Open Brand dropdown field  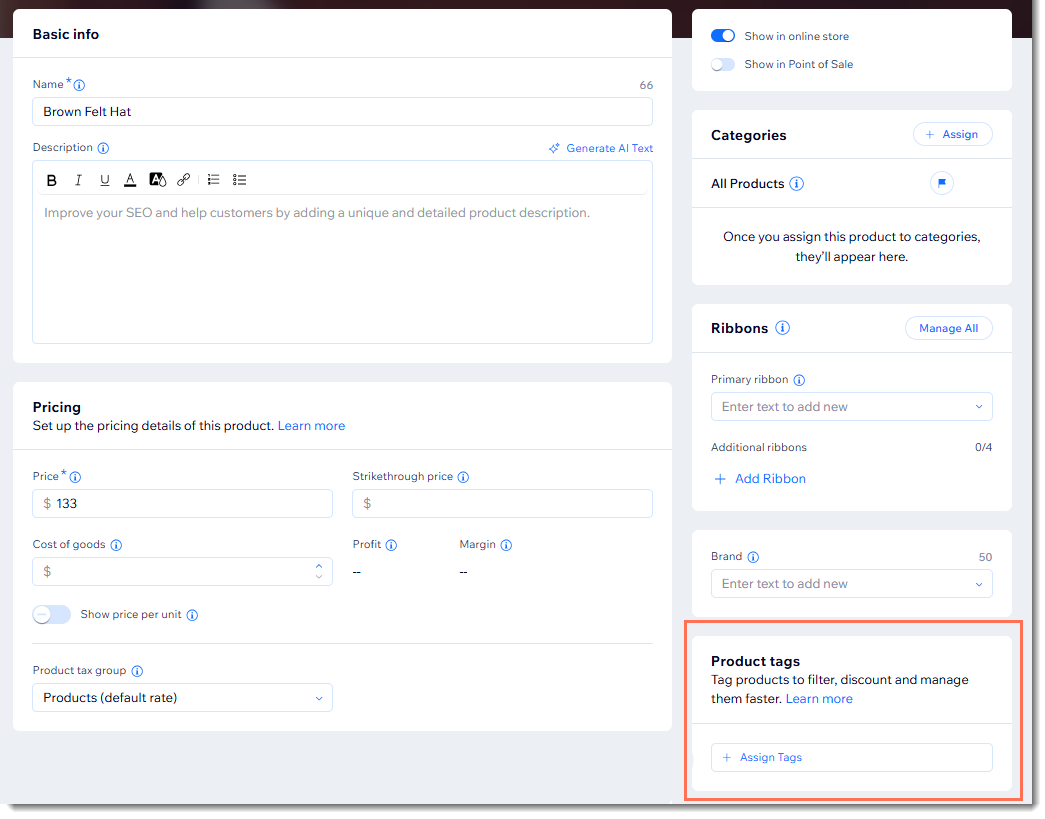click(x=852, y=584)
